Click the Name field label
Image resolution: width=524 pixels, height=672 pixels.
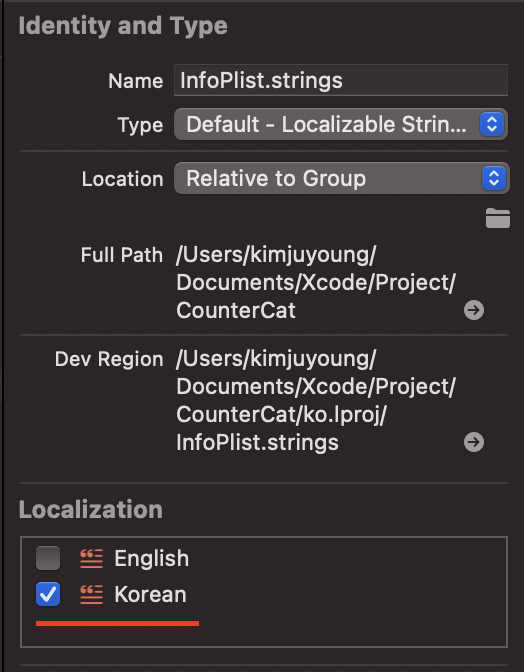point(136,81)
